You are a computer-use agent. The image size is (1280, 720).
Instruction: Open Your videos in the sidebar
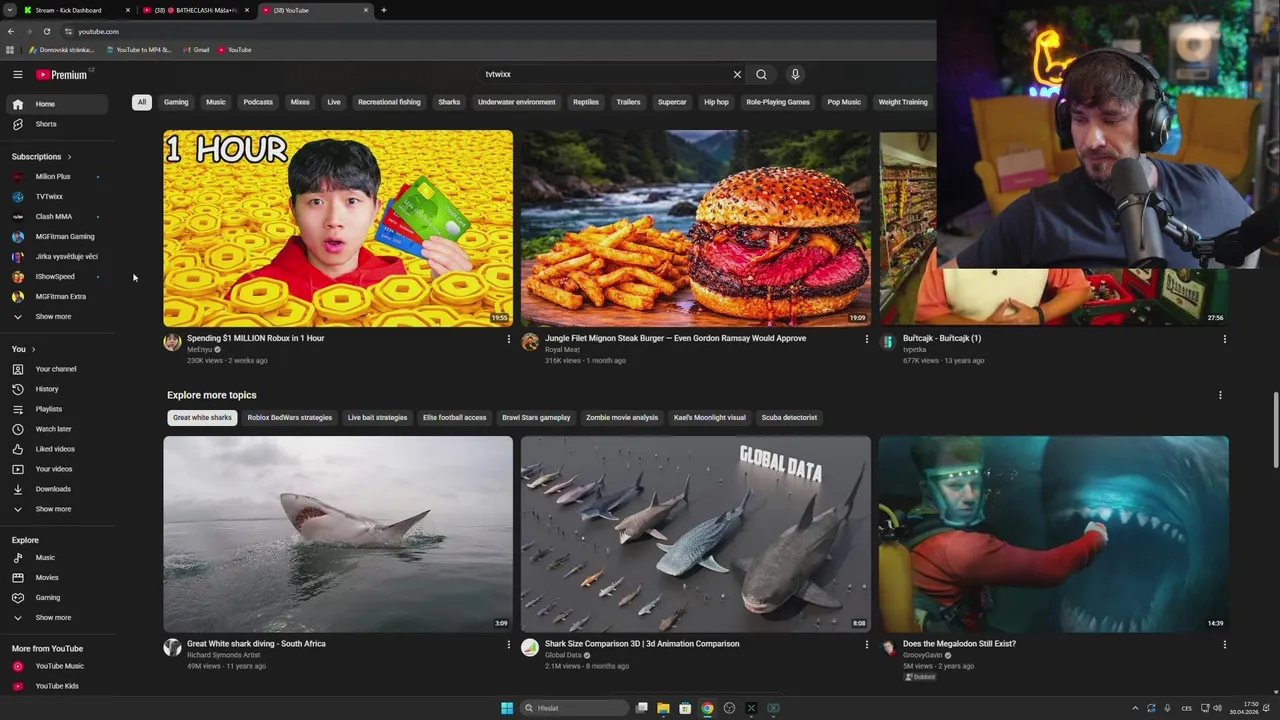coord(57,469)
